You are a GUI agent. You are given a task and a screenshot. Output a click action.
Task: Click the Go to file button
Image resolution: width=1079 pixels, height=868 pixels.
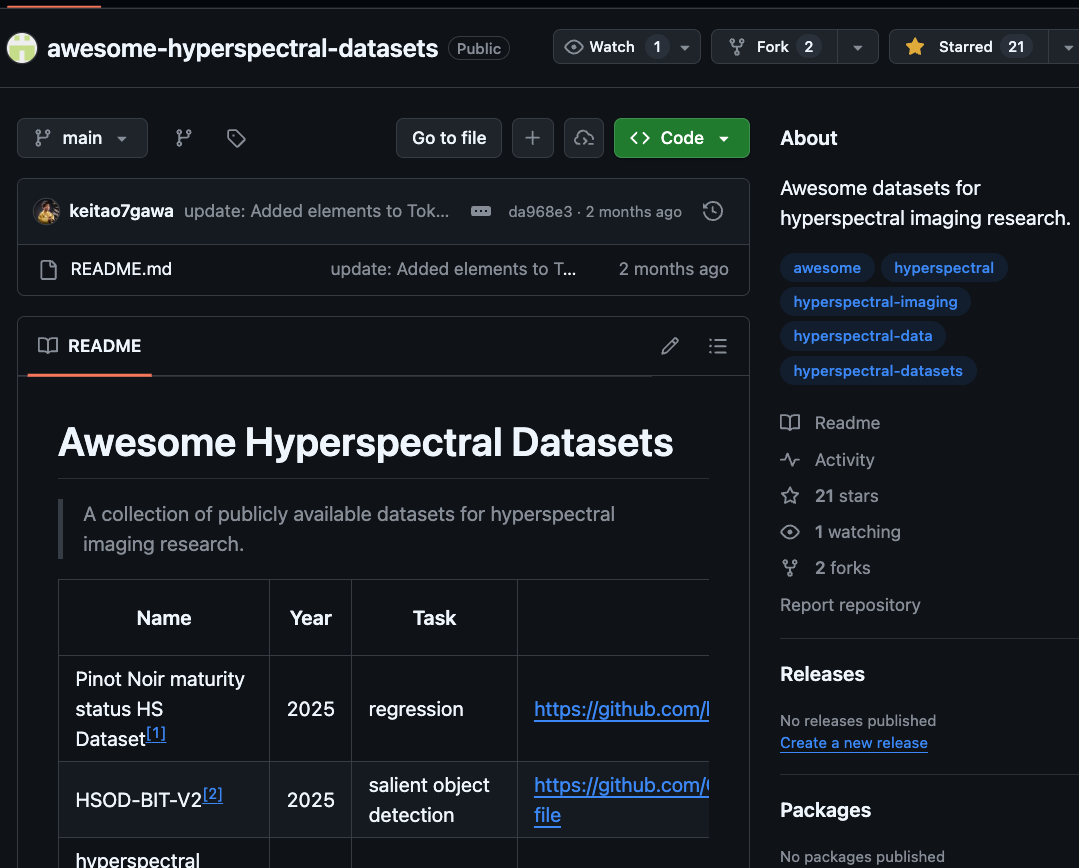tap(448, 138)
